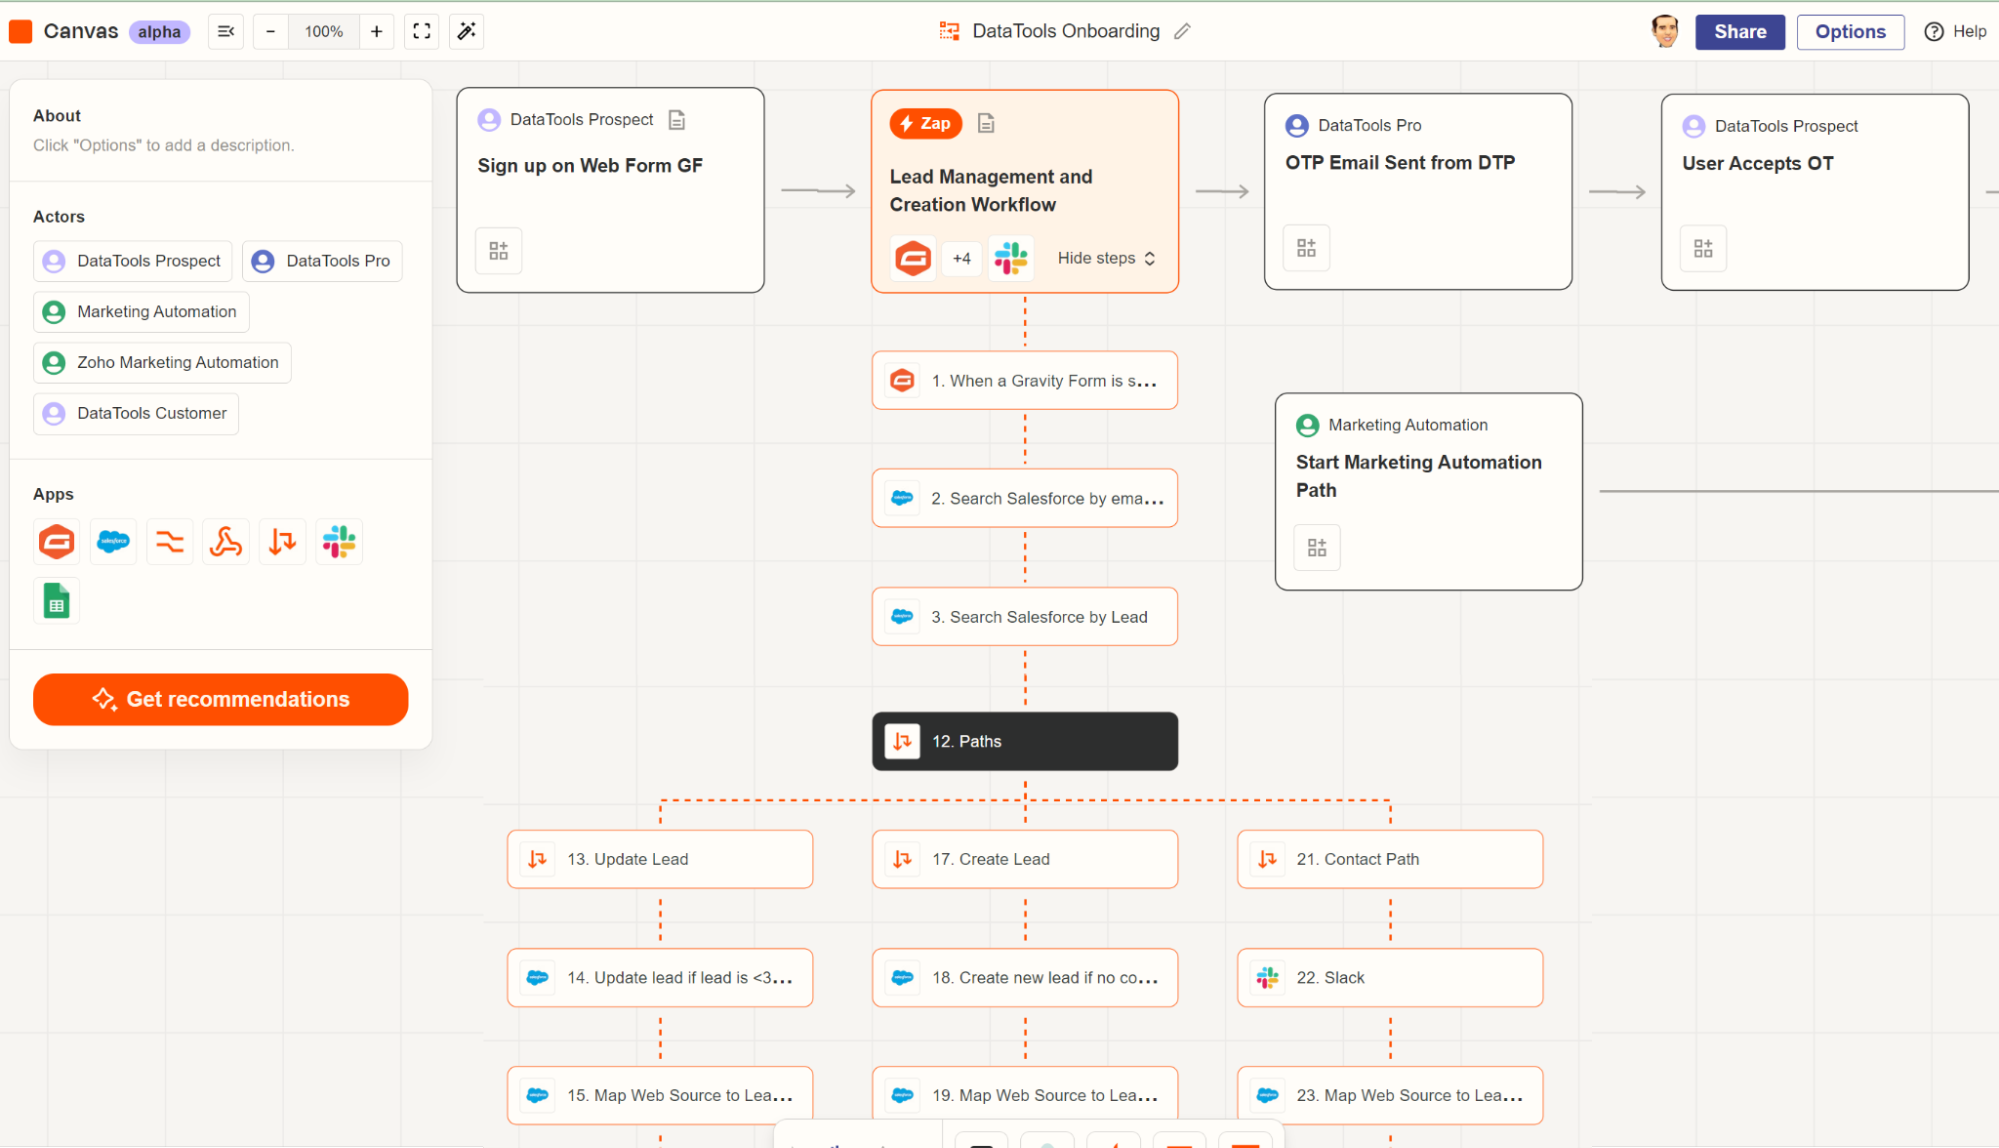The image size is (1999, 1148).
Task: Open Help
Action: (1956, 32)
